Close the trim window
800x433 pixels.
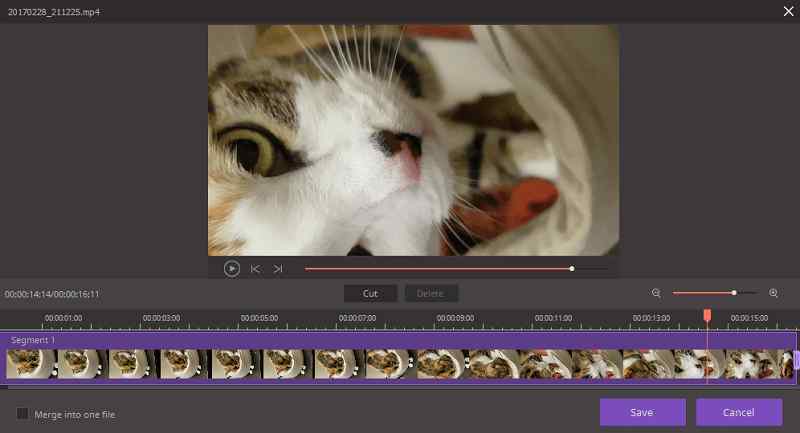788,11
